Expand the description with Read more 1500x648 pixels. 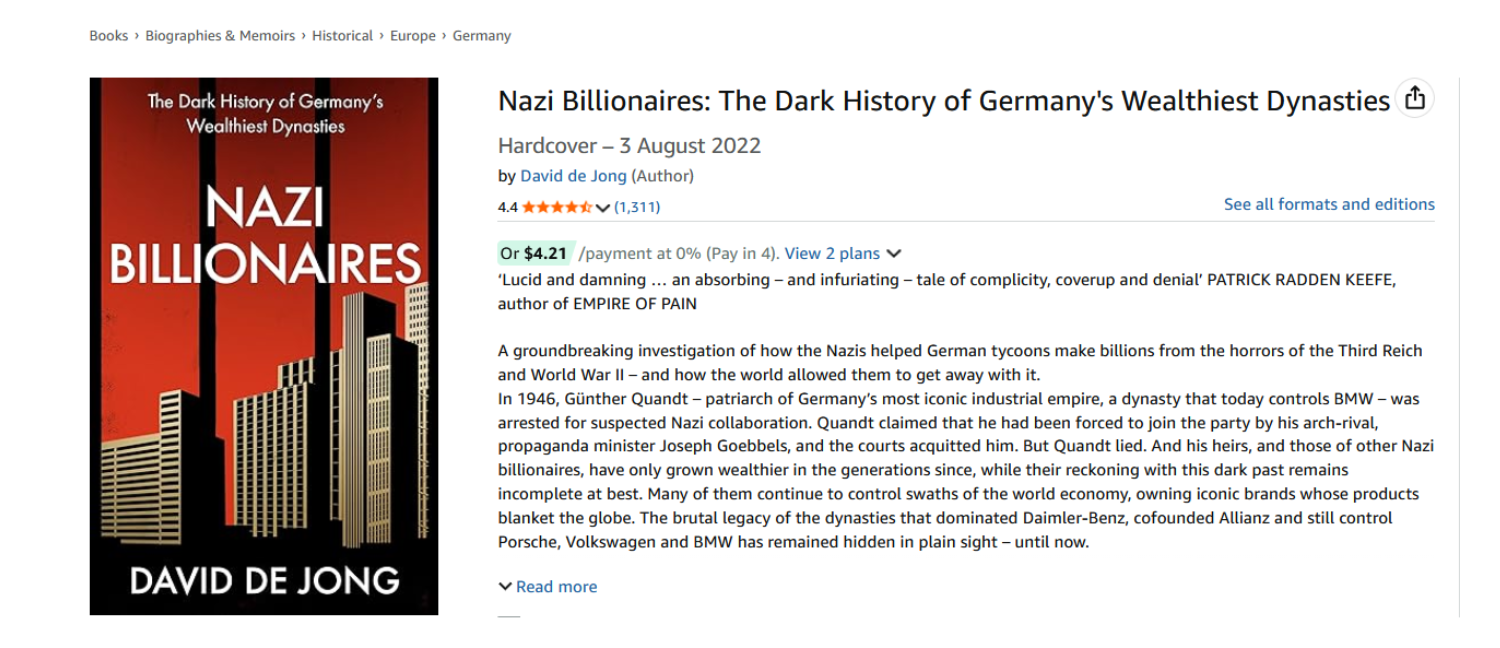coord(548,587)
